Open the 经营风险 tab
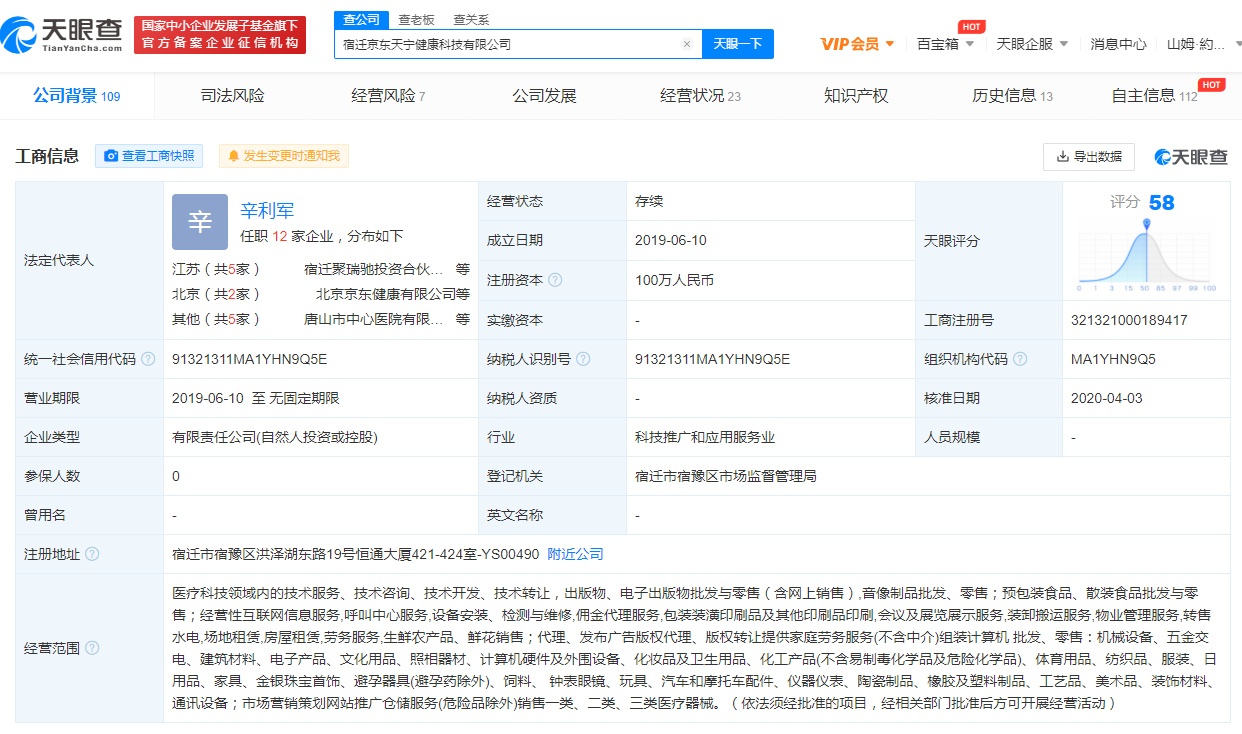 point(388,96)
